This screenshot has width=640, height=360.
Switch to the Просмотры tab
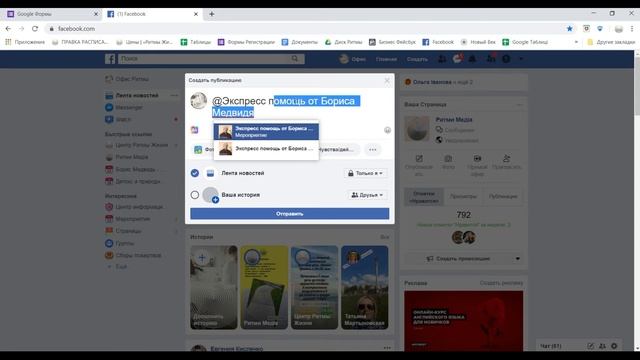pos(463,196)
